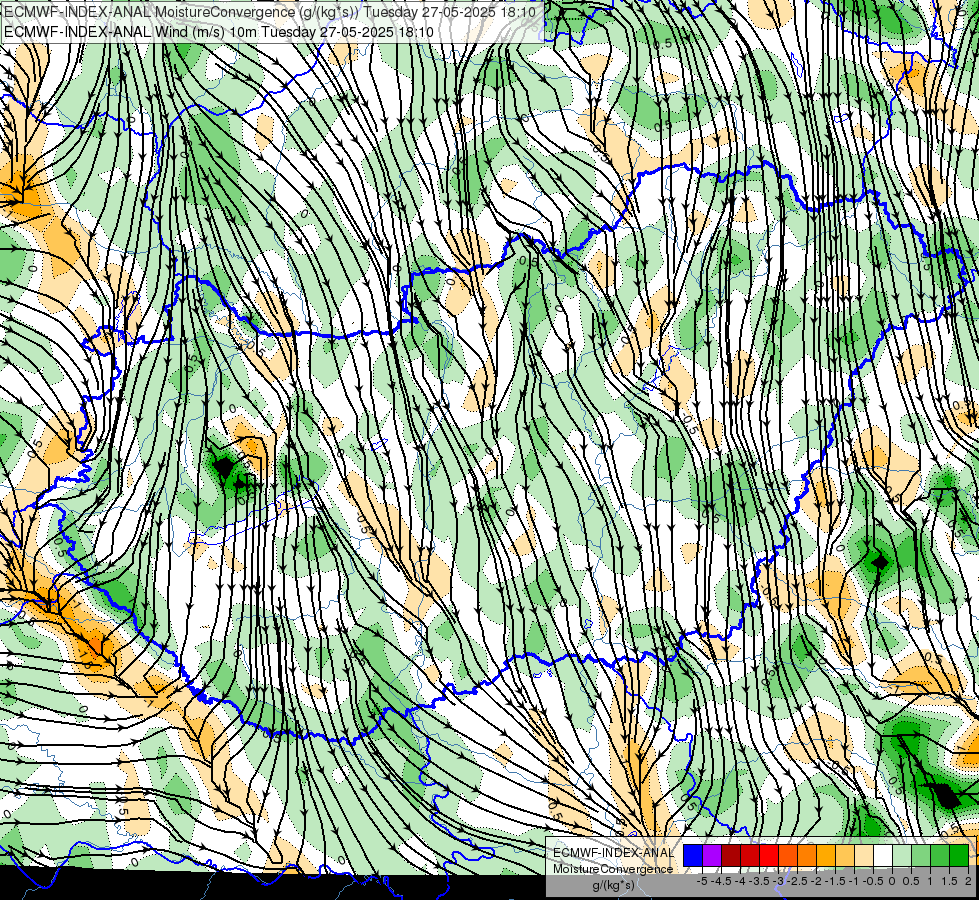
Task: Click the purple legend swatch
Action: tap(712, 855)
